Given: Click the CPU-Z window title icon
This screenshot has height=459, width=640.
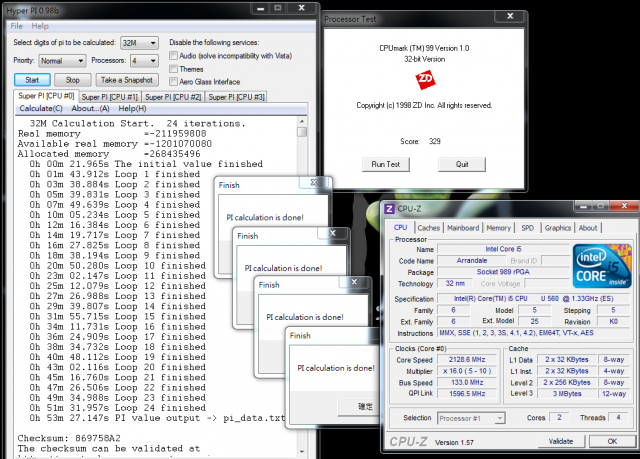Looking at the screenshot, I should 389,209.
